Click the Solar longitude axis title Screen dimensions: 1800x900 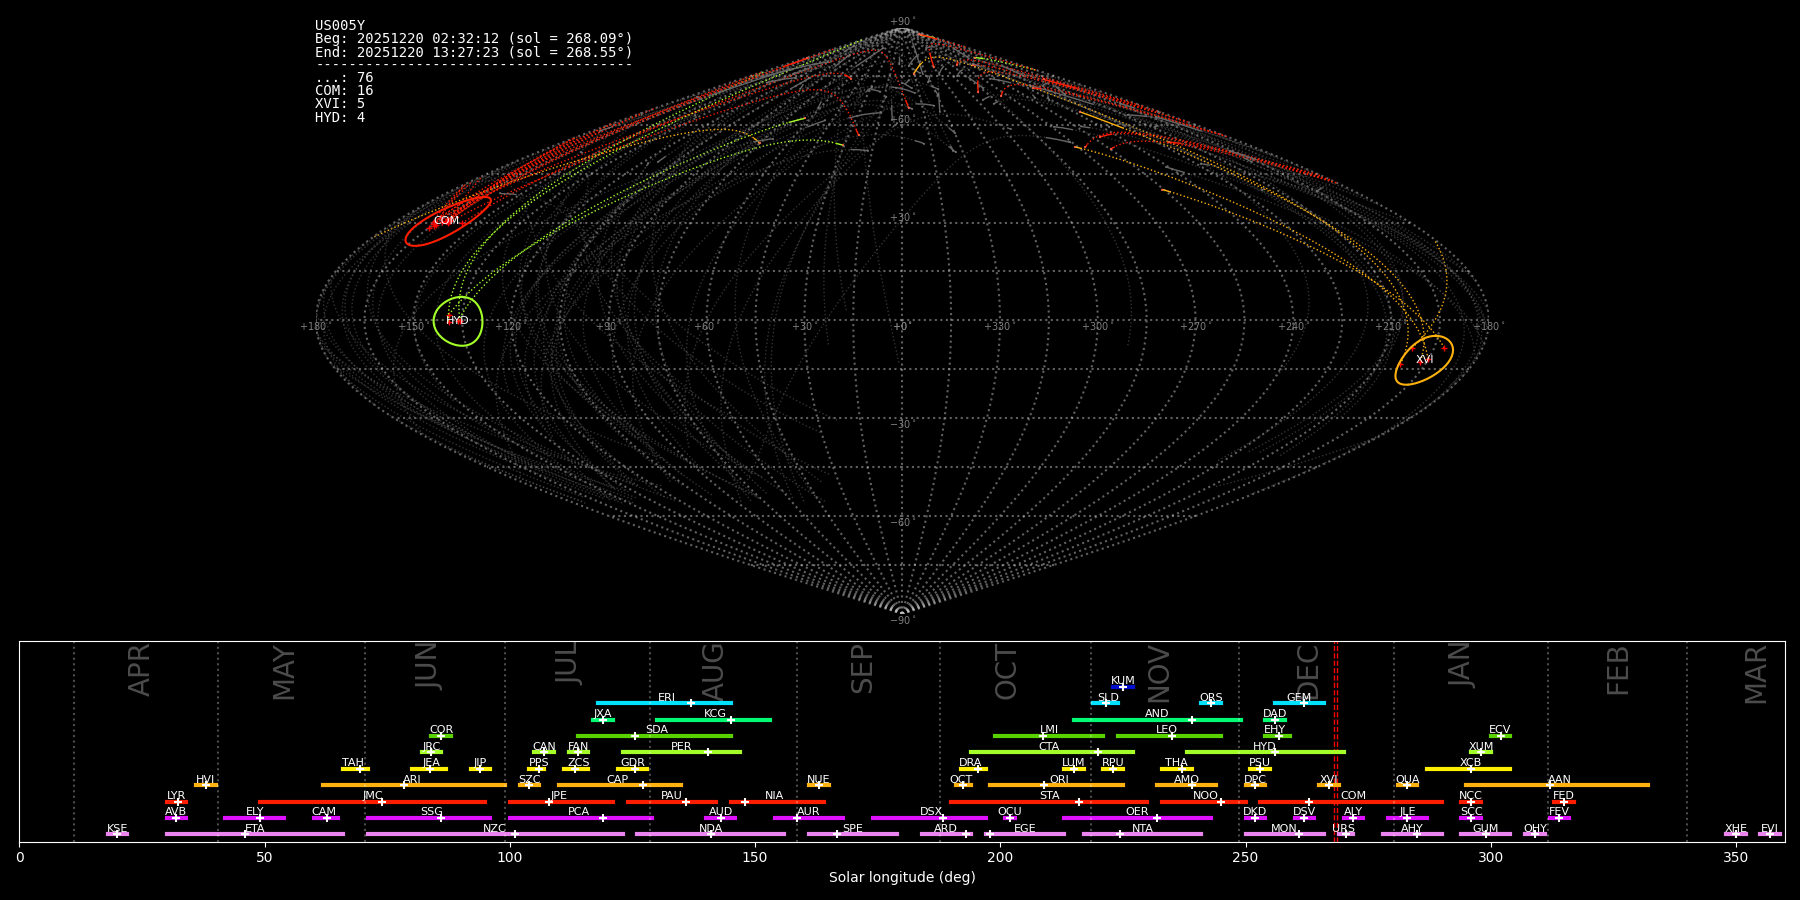point(901,878)
